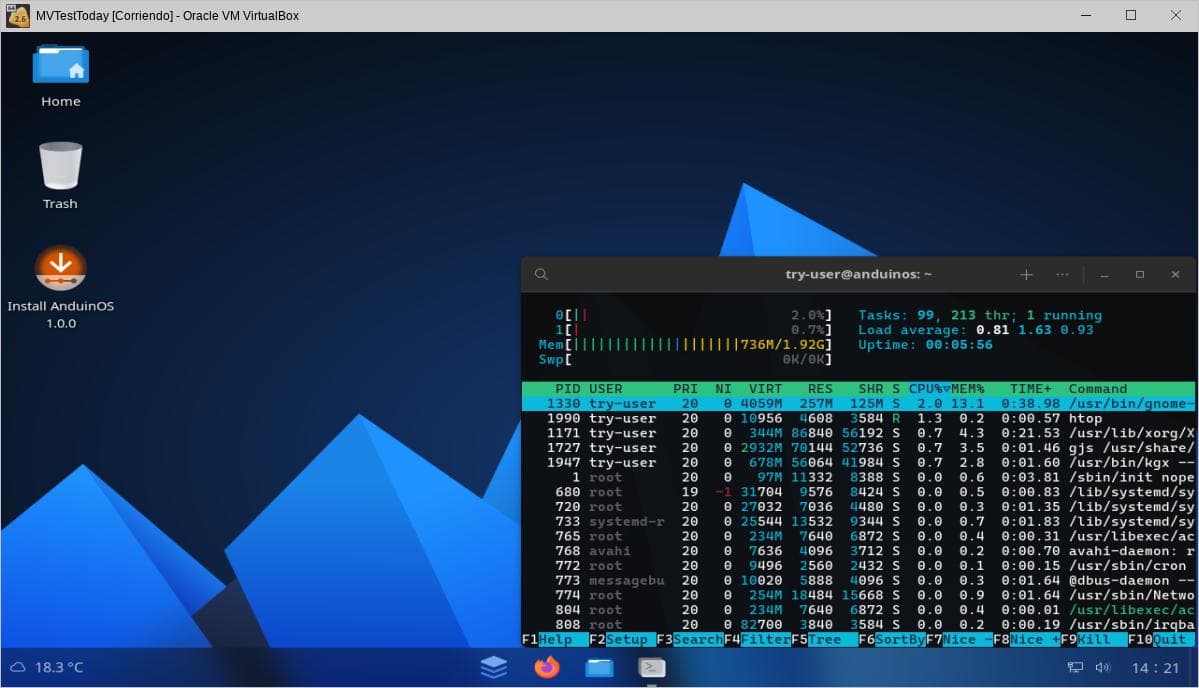Launch Firefox from the taskbar
1199x688 pixels.
(546, 667)
